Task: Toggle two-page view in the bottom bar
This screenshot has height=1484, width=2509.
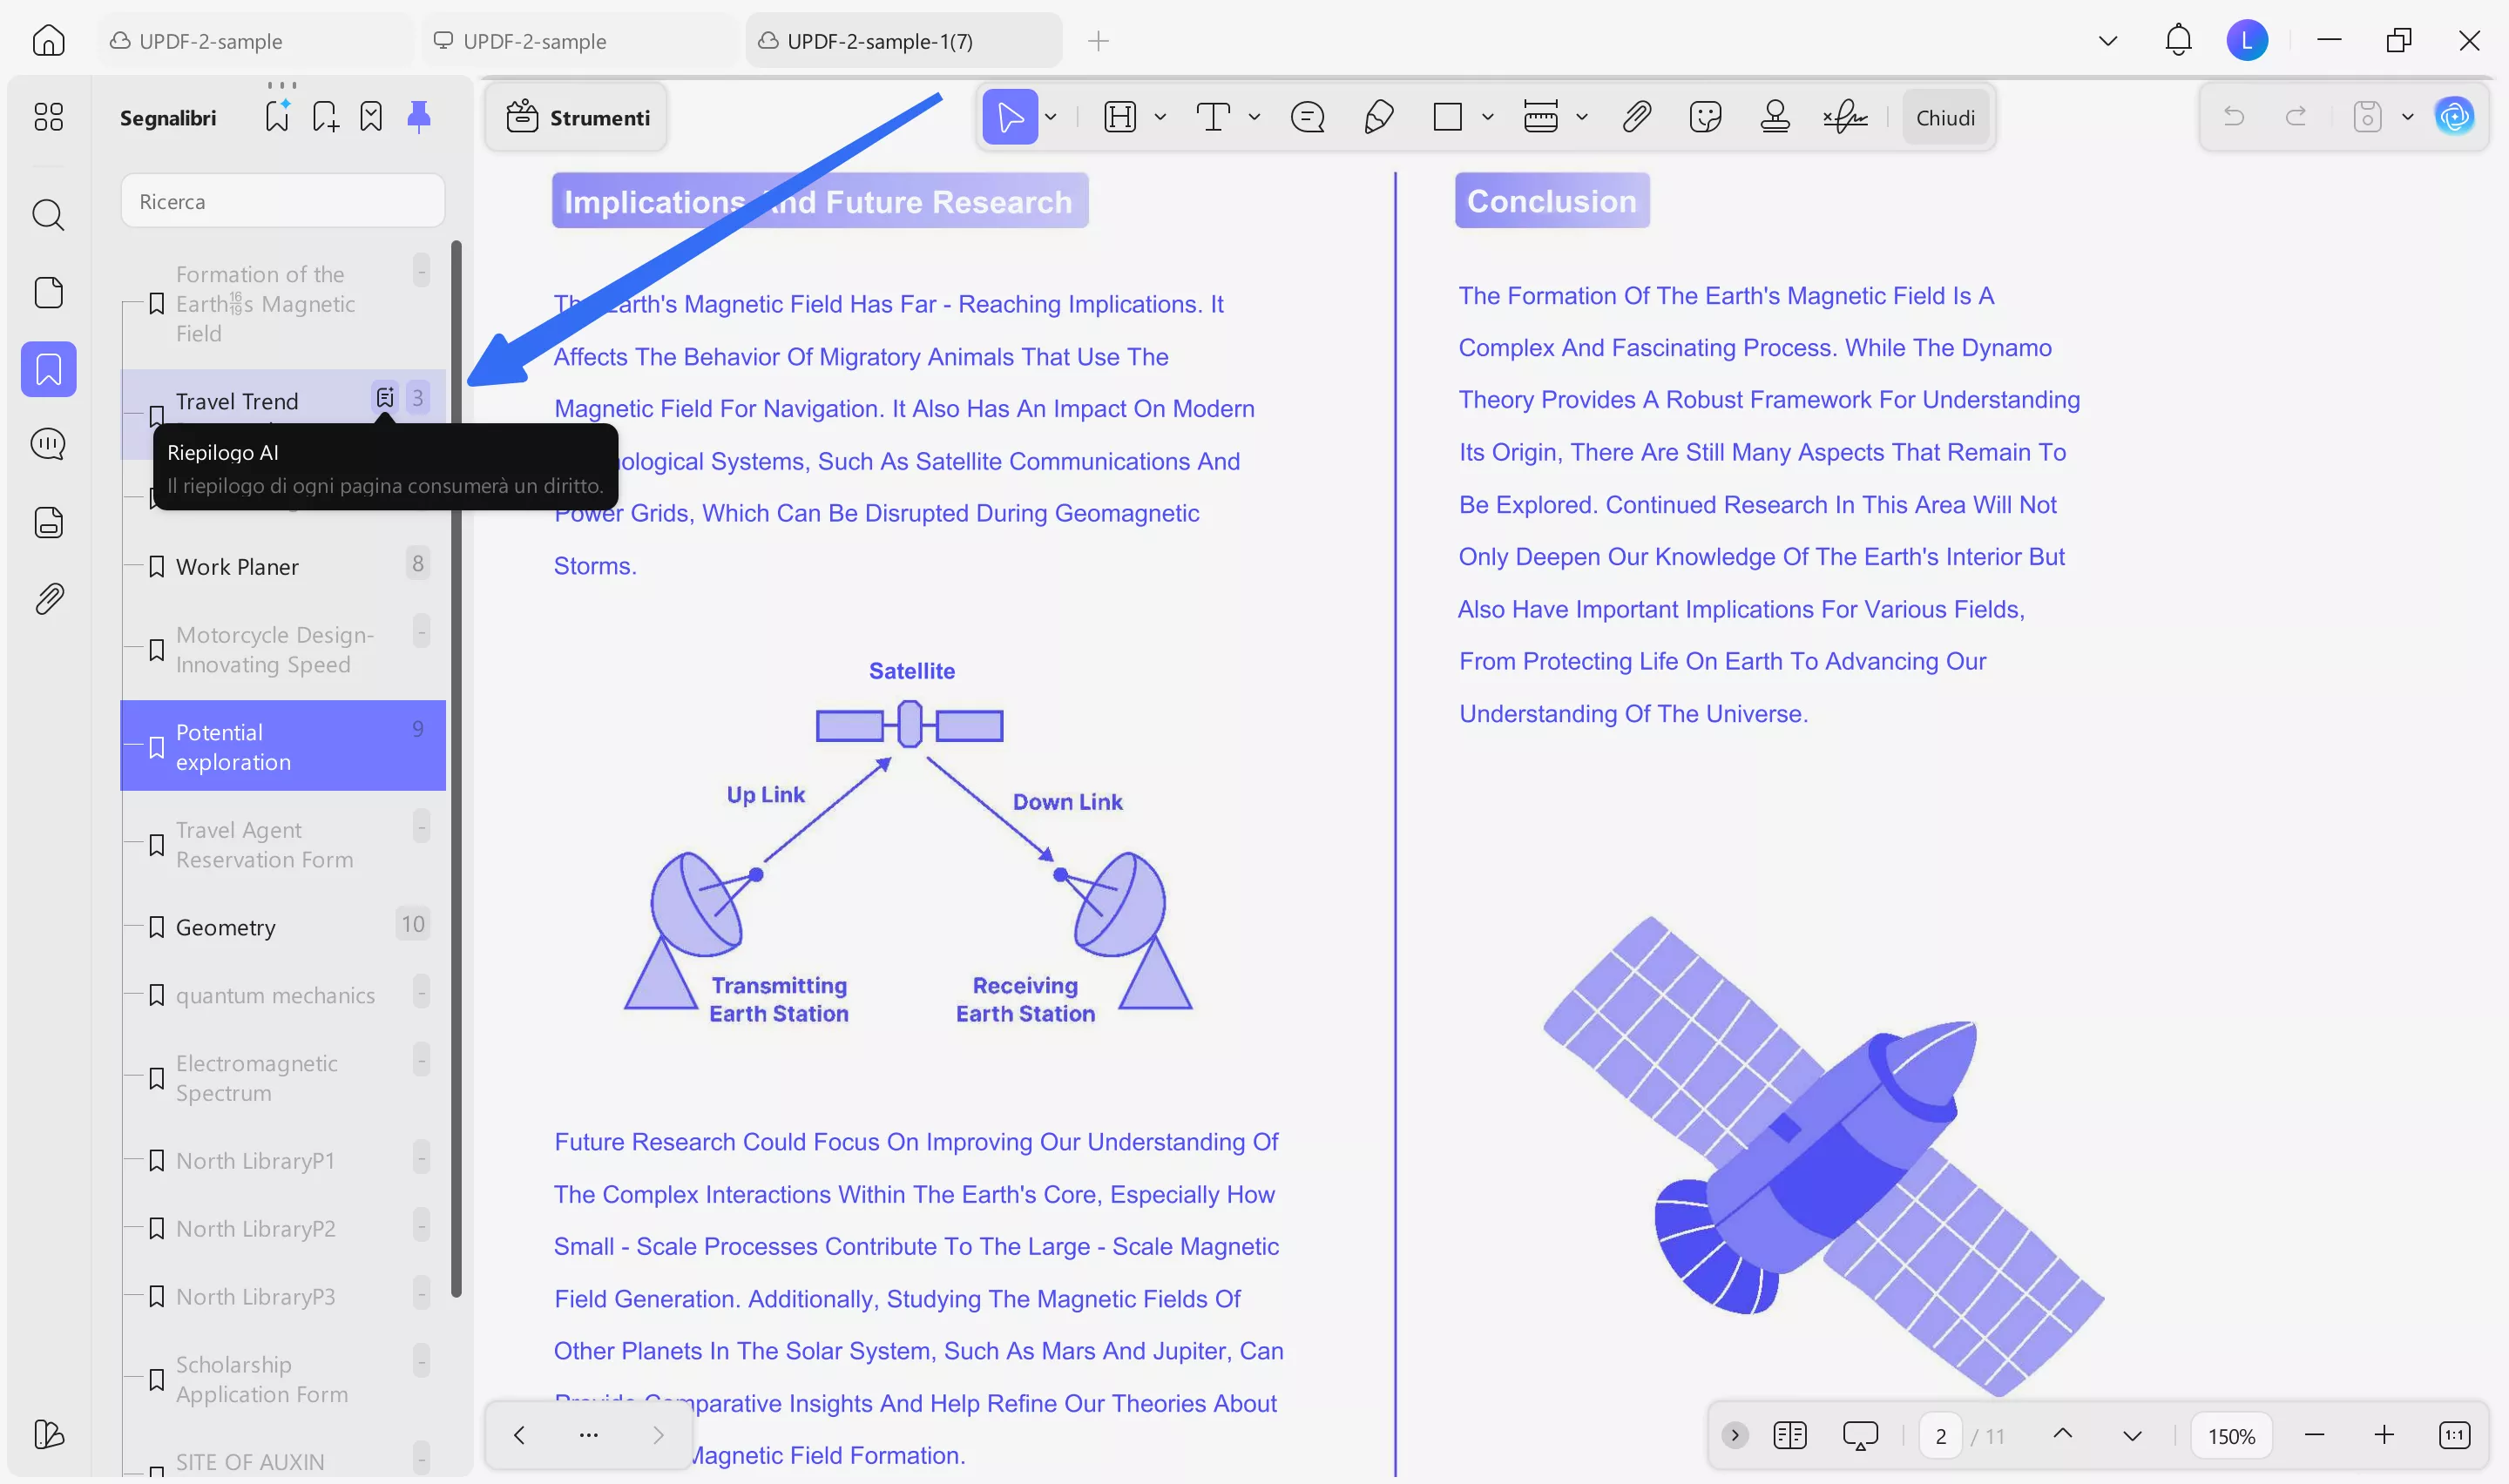Action: click(1789, 1434)
